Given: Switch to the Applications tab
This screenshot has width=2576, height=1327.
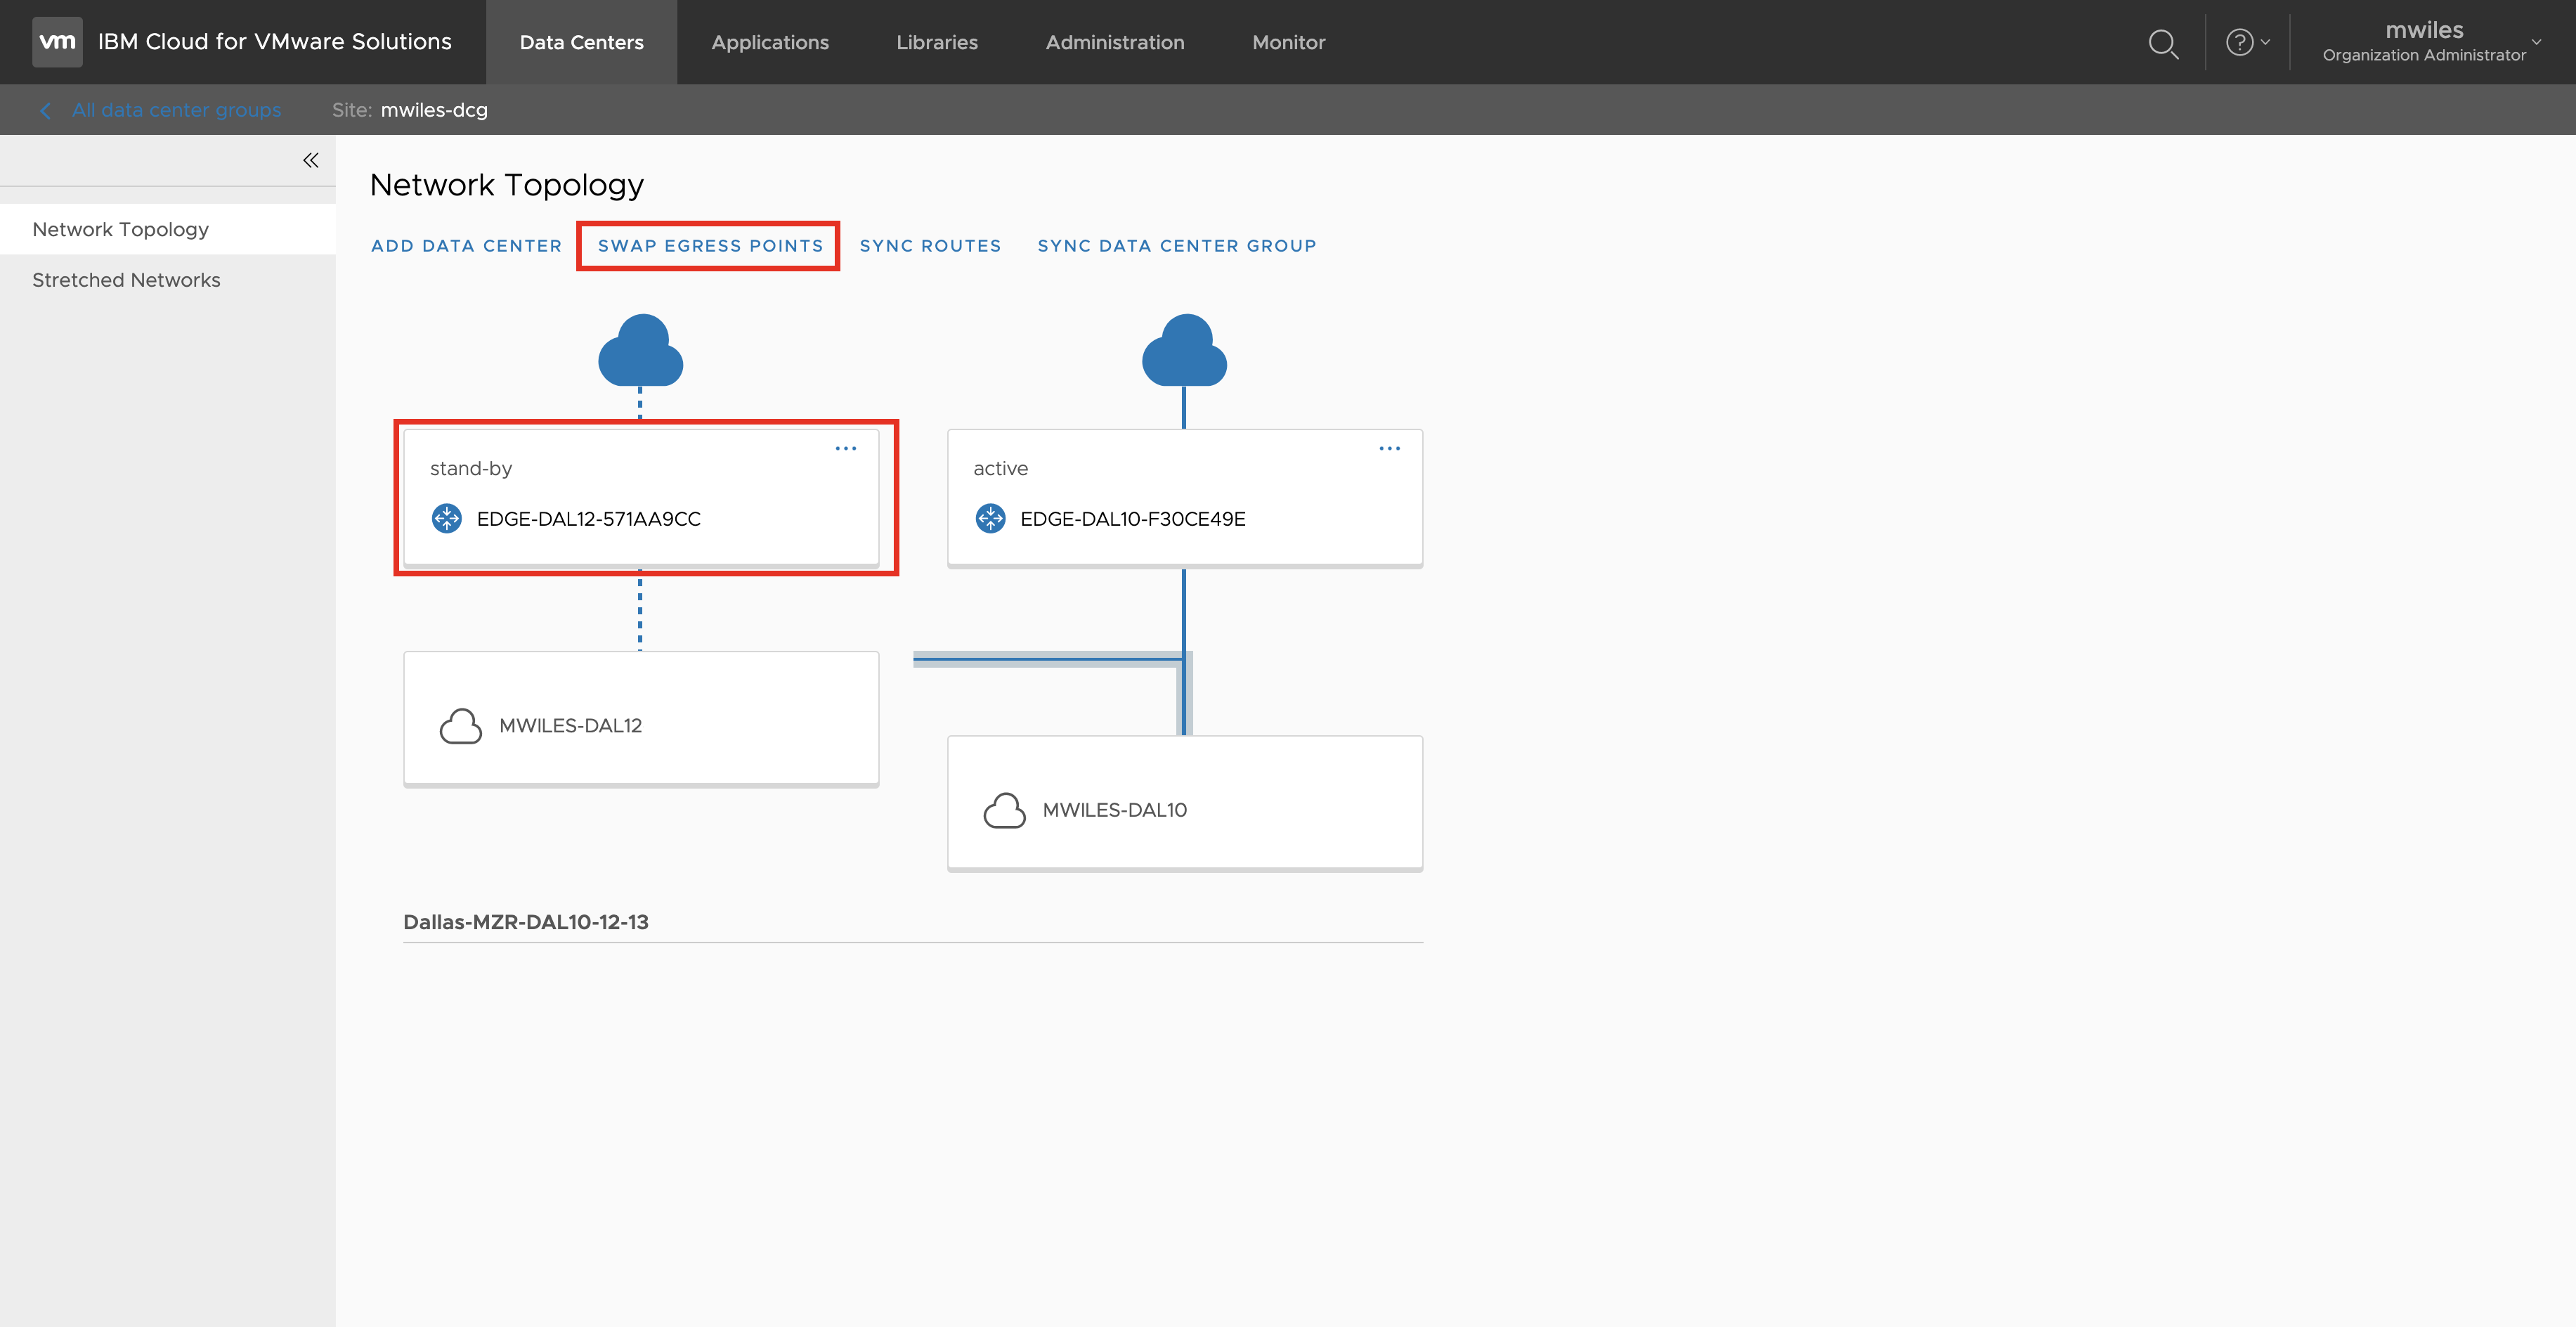Looking at the screenshot, I should coord(770,43).
